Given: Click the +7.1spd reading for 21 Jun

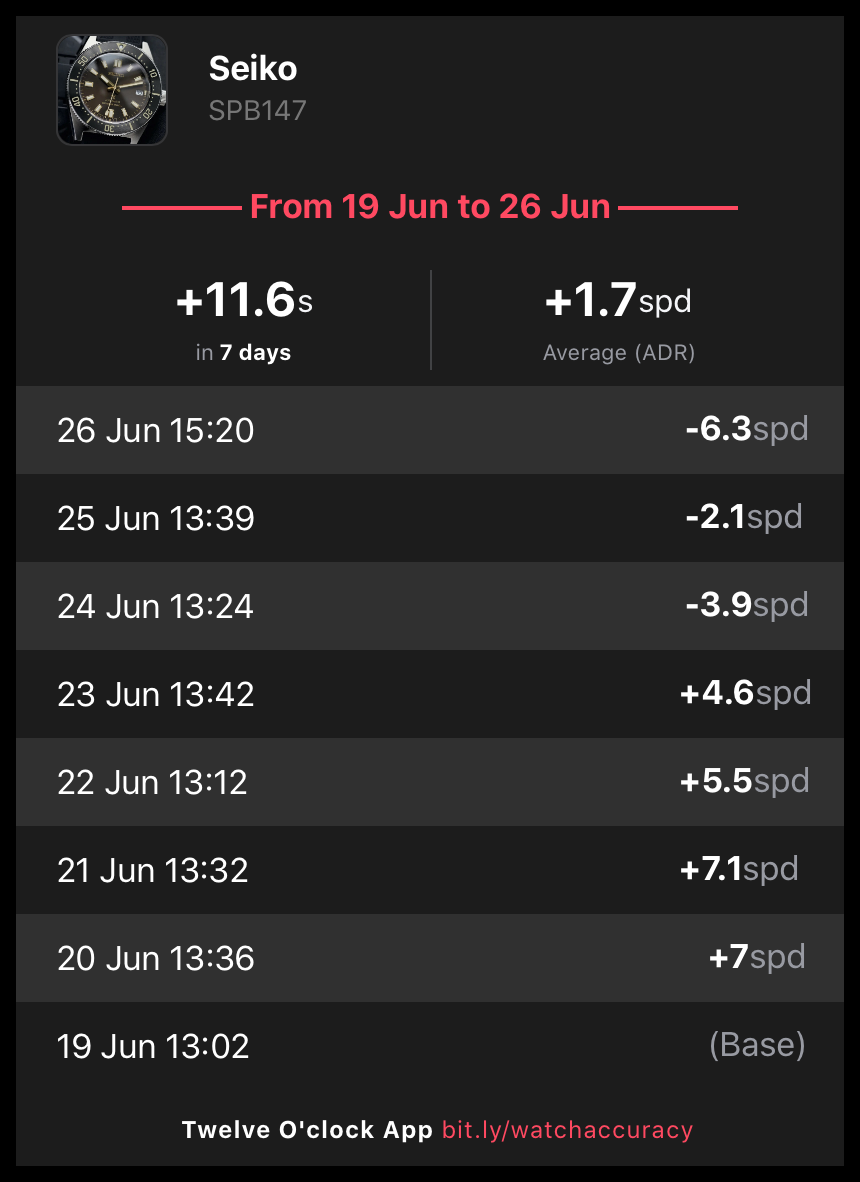Looking at the screenshot, I should pos(739,869).
